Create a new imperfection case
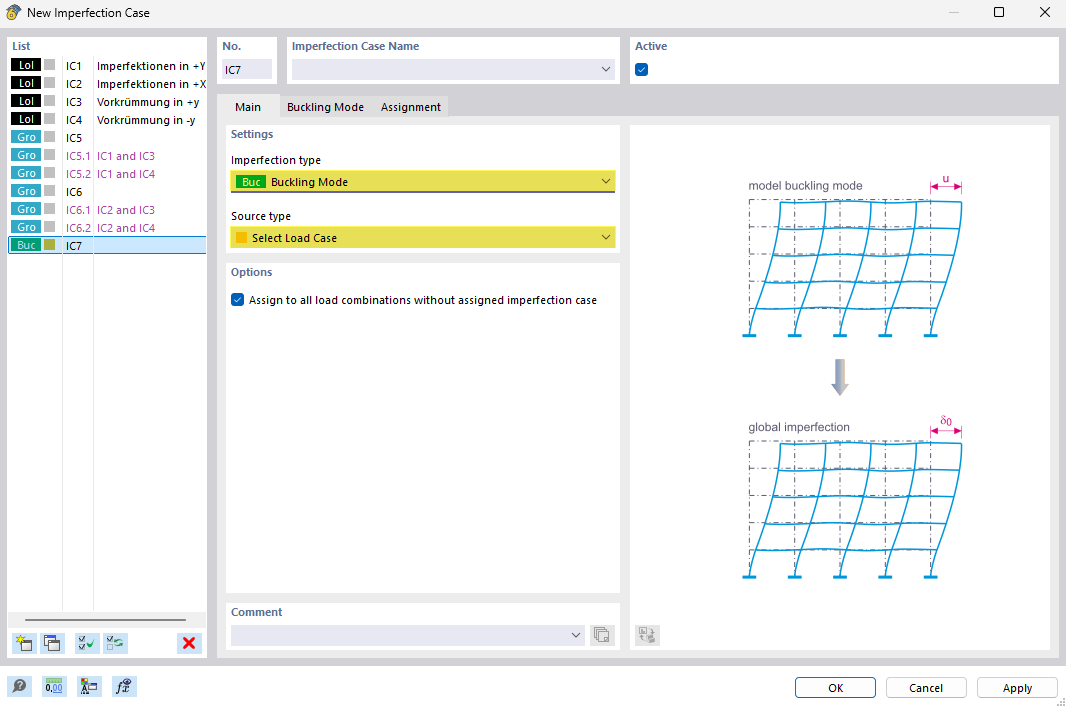 point(23,643)
